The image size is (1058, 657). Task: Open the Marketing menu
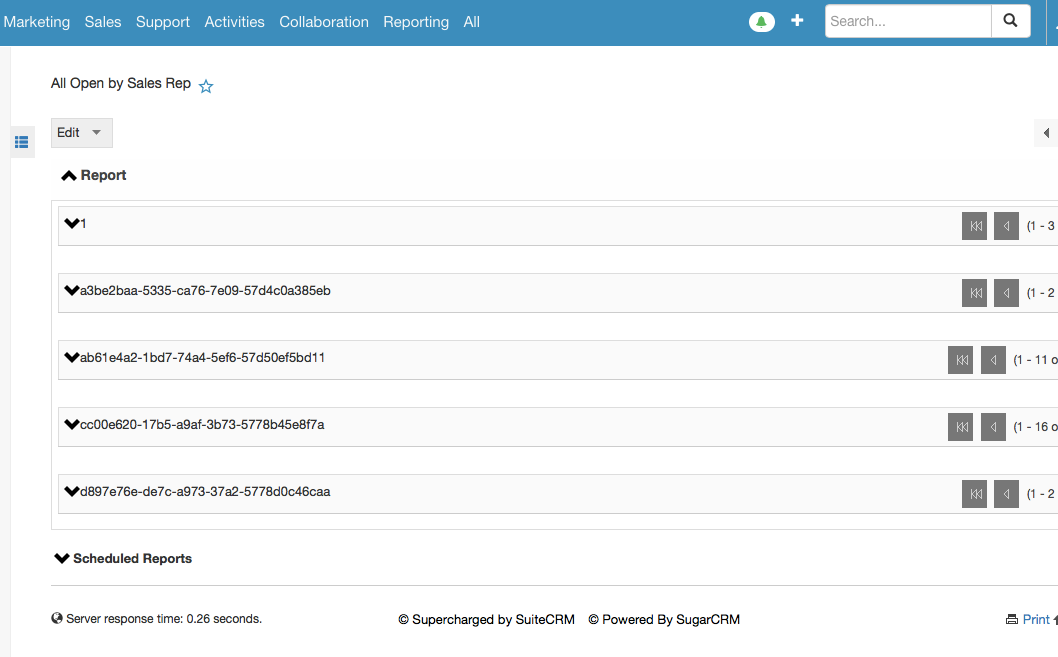[x=36, y=22]
